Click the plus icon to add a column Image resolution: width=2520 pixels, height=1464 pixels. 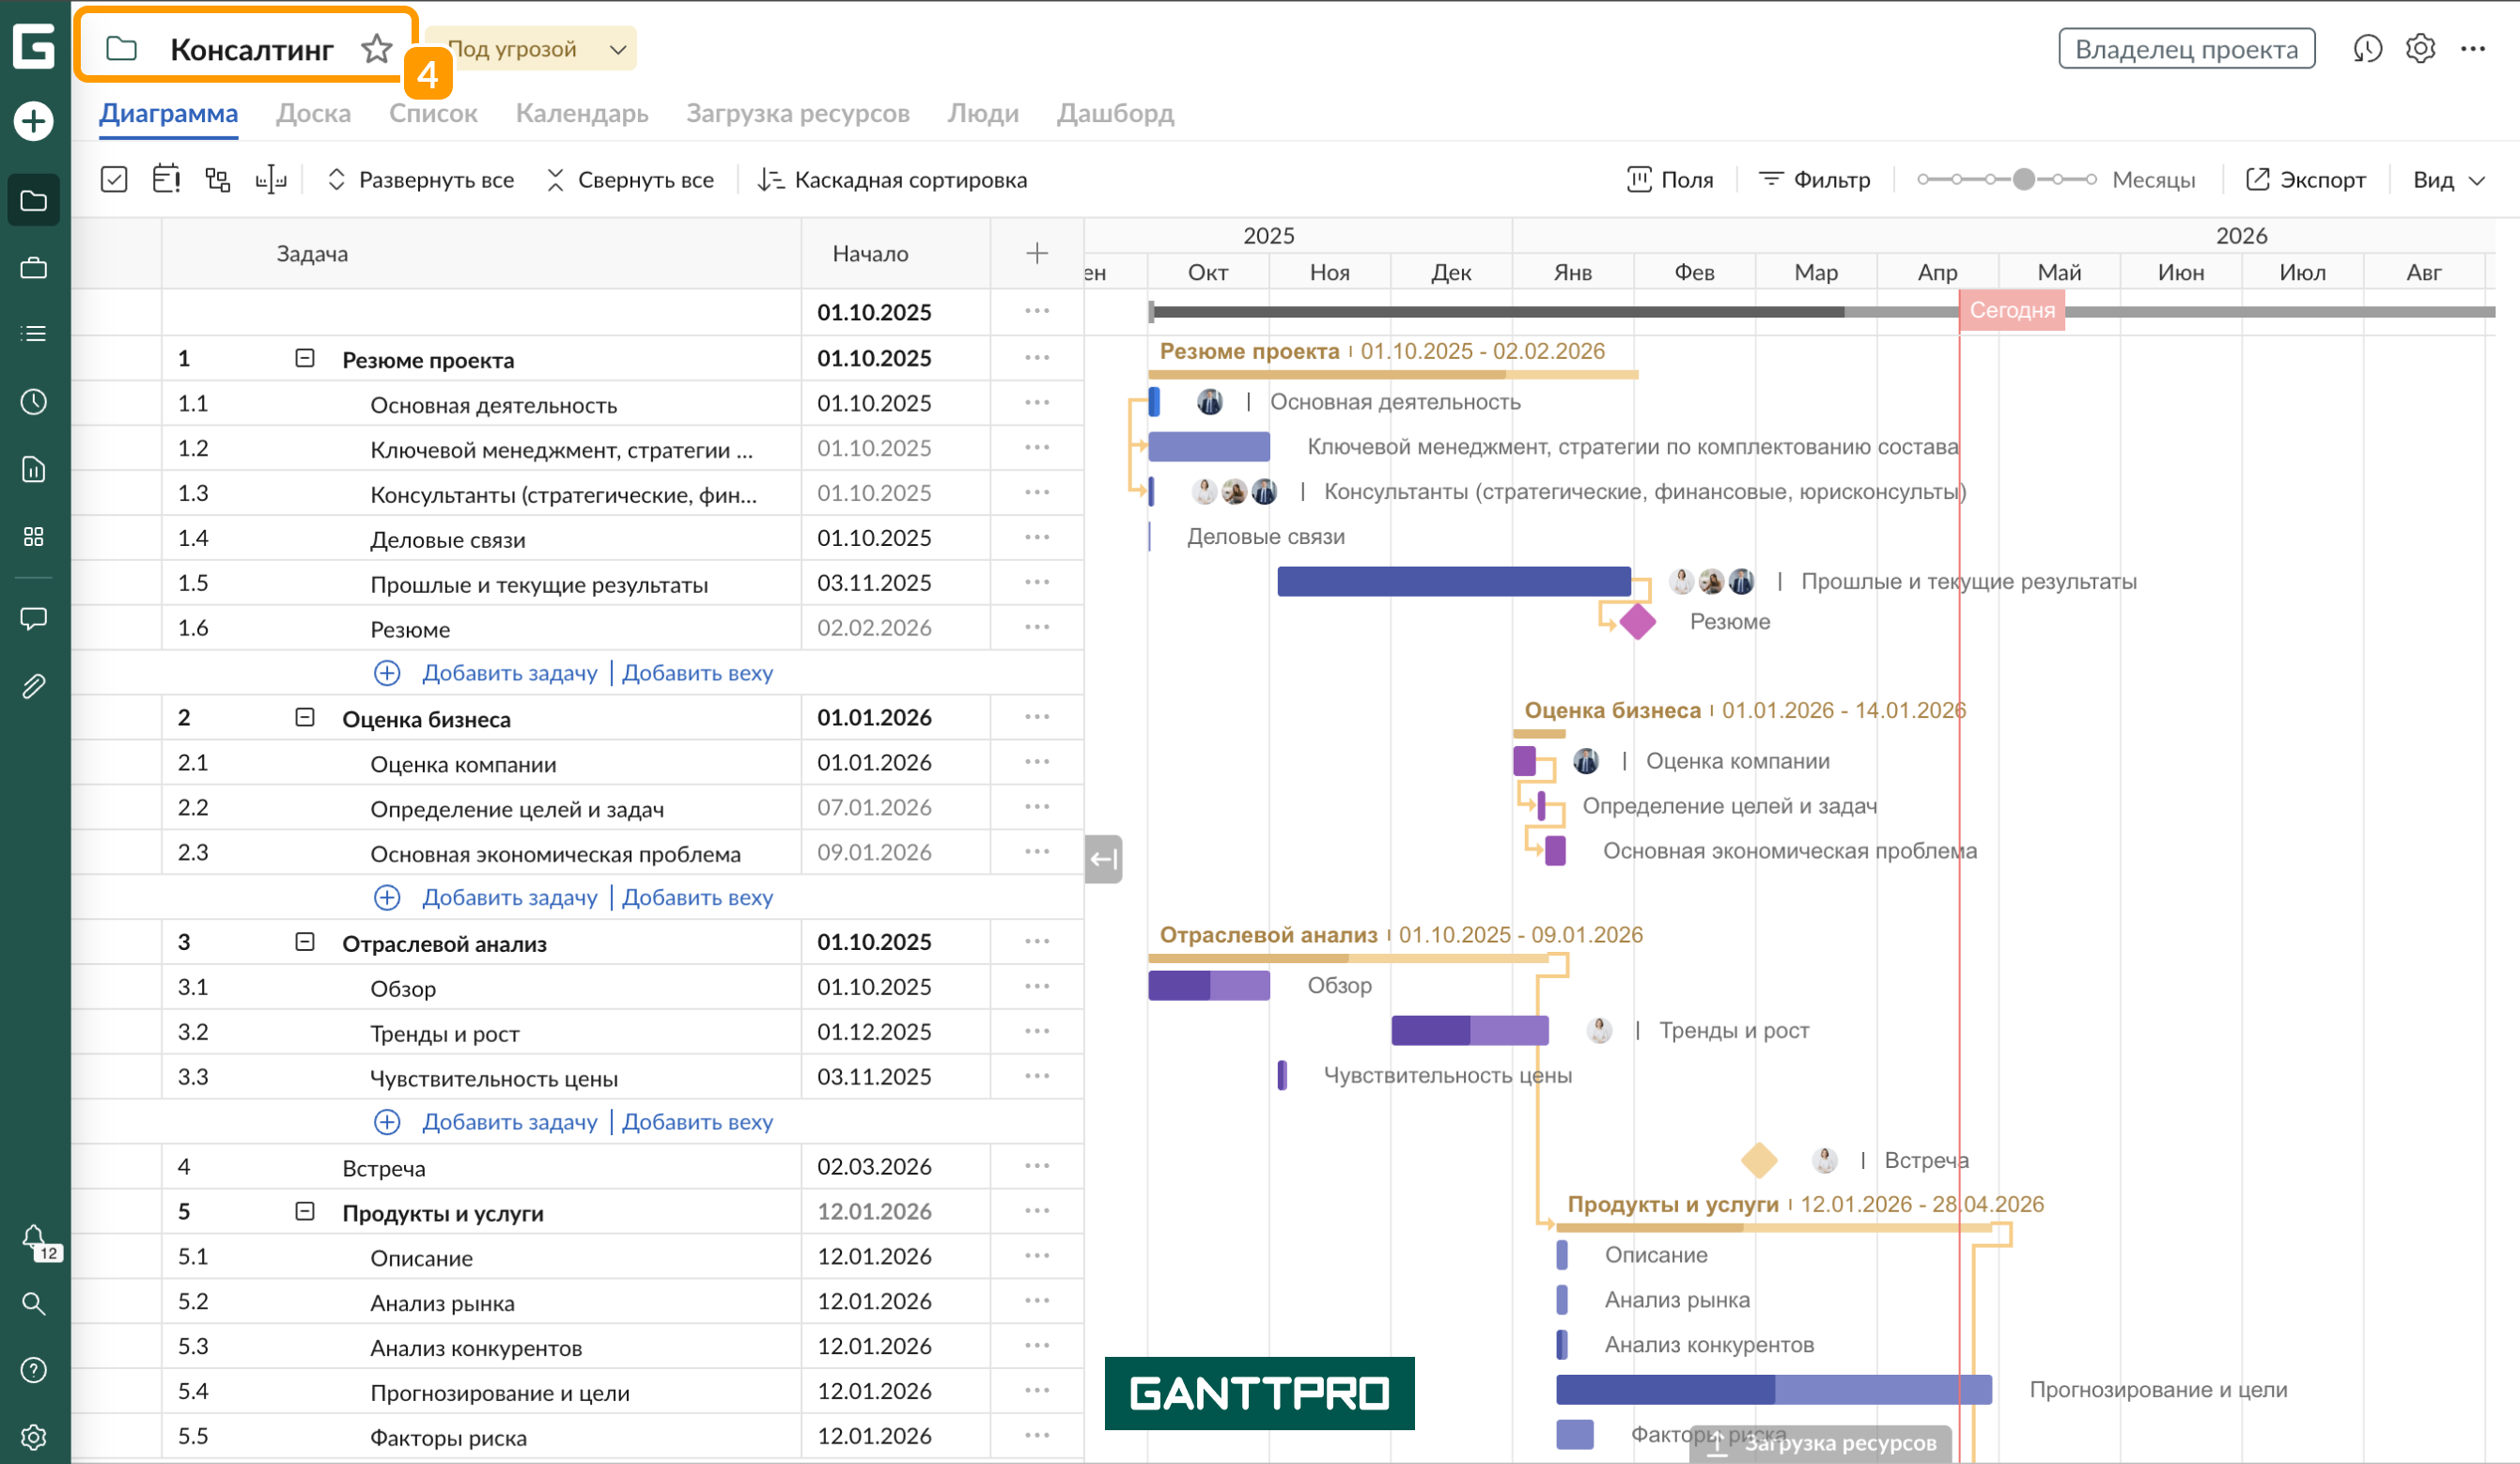coord(1037,254)
